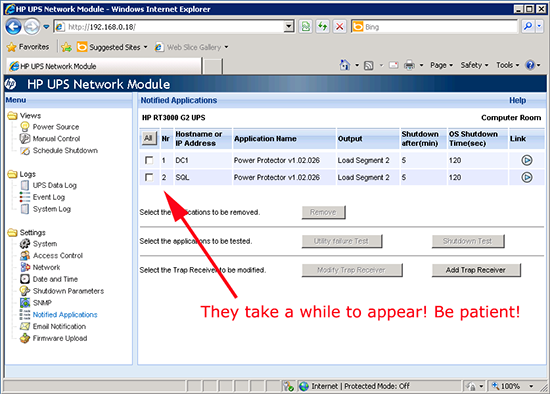Click the RSS feeds icon

coord(368,65)
